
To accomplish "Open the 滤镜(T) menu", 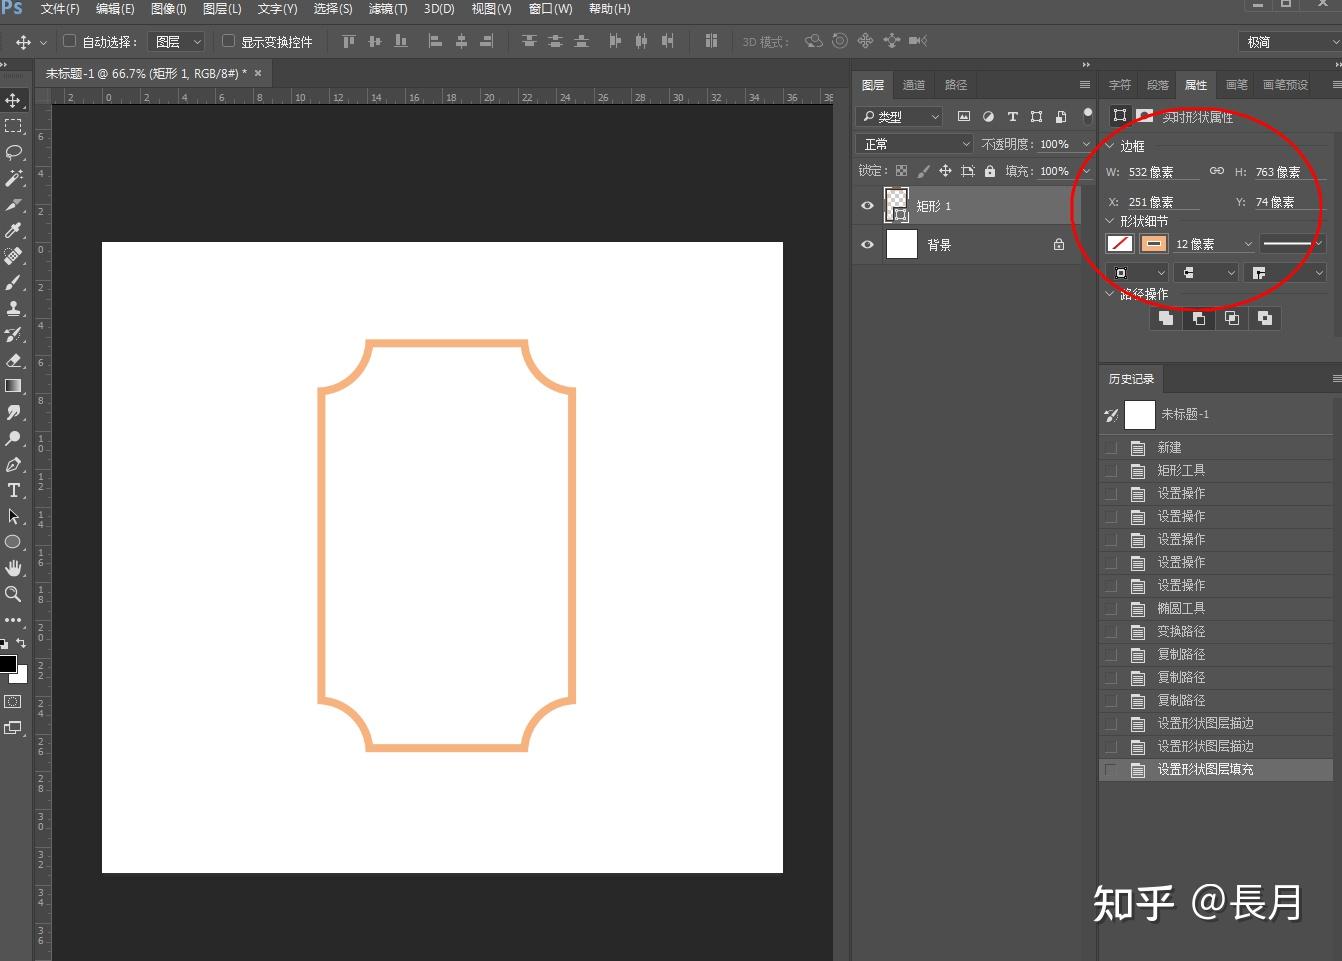I will pyautogui.click(x=387, y=9).
